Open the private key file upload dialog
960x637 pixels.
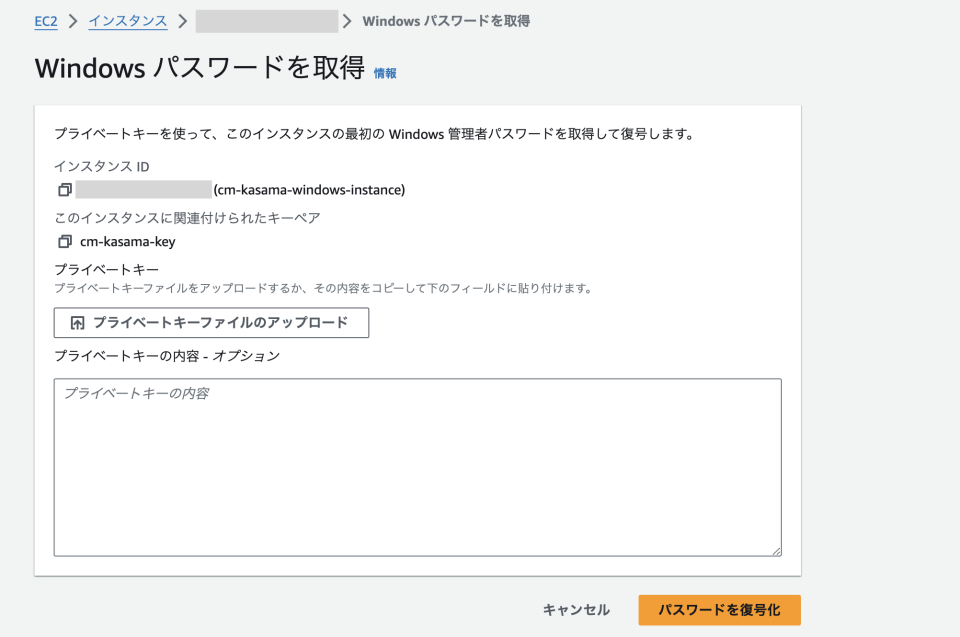(210, 322)
